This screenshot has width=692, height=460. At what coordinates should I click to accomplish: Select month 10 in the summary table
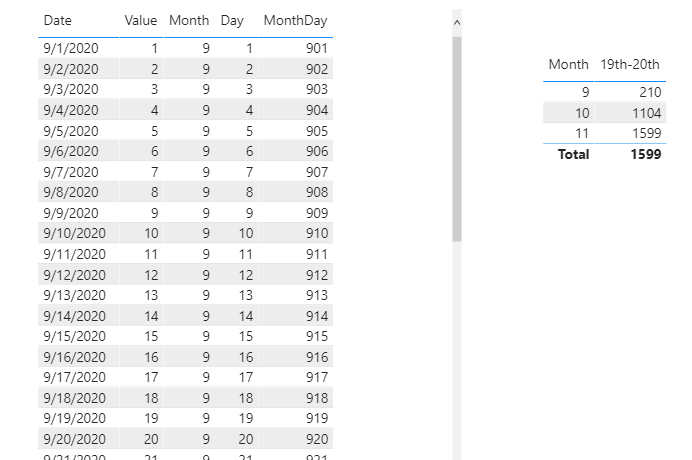coord(582,113)
